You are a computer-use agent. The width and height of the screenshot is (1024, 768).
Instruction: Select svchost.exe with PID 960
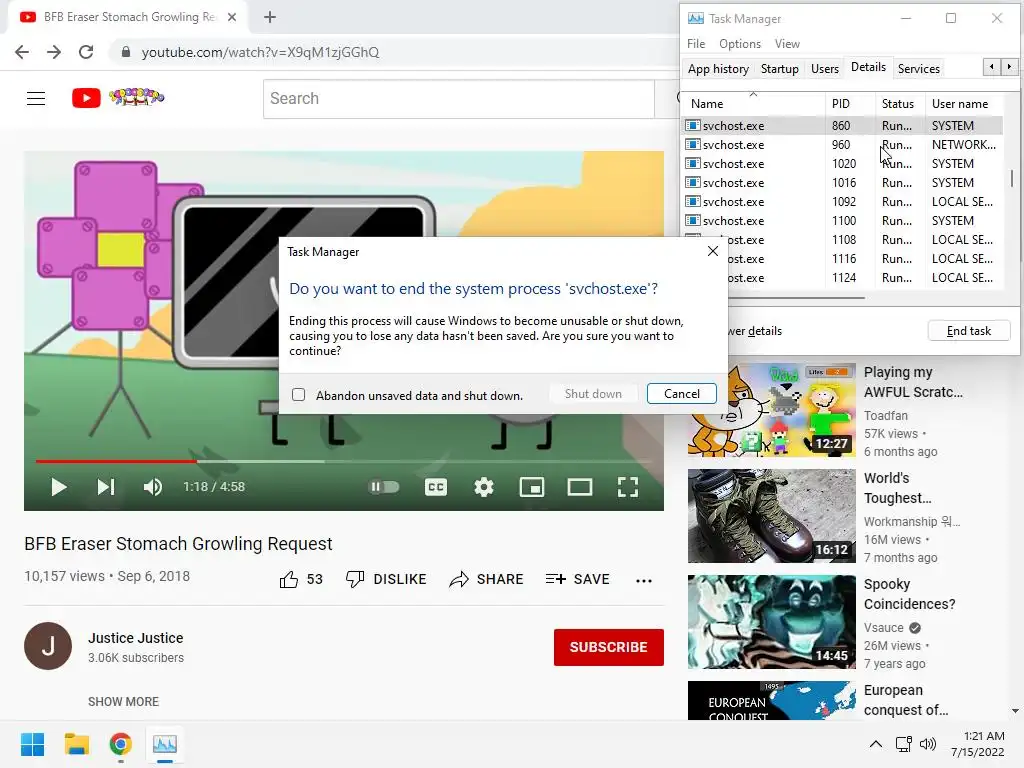coord(842,144)
